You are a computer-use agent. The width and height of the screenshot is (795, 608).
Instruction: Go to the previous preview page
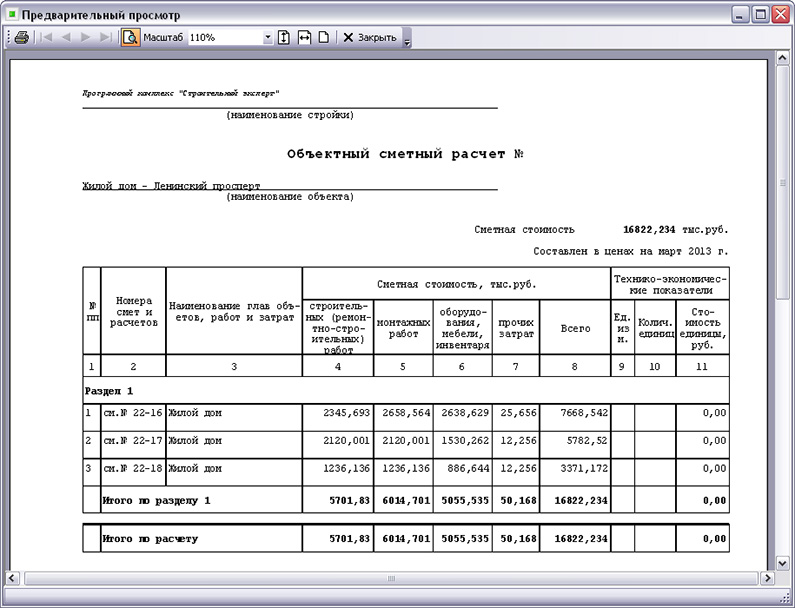tap(66, 38)
